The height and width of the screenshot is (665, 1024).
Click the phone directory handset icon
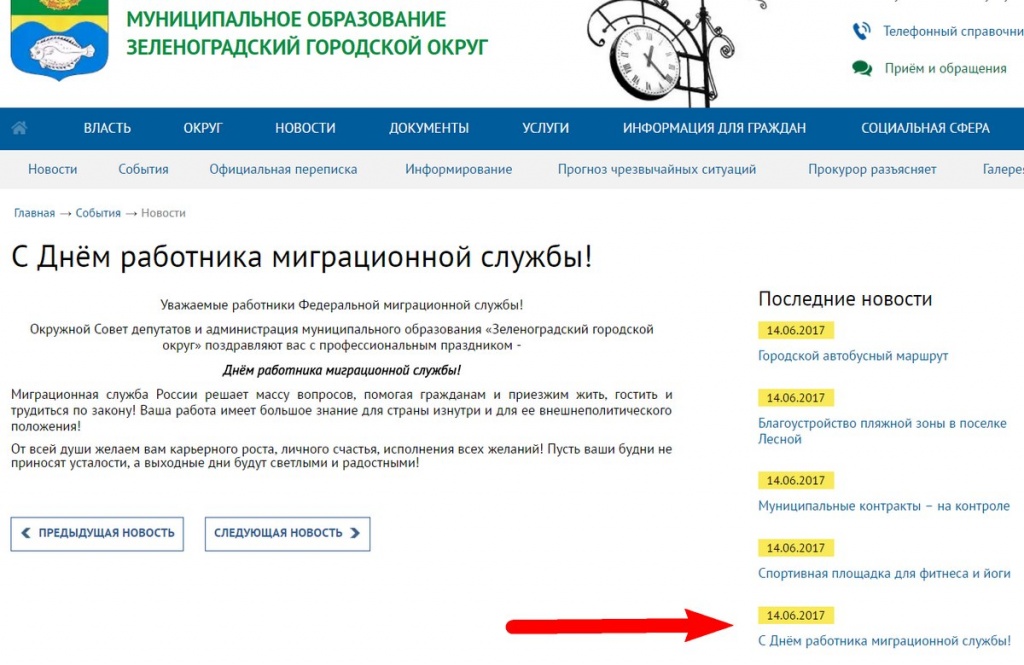point(861,31)
